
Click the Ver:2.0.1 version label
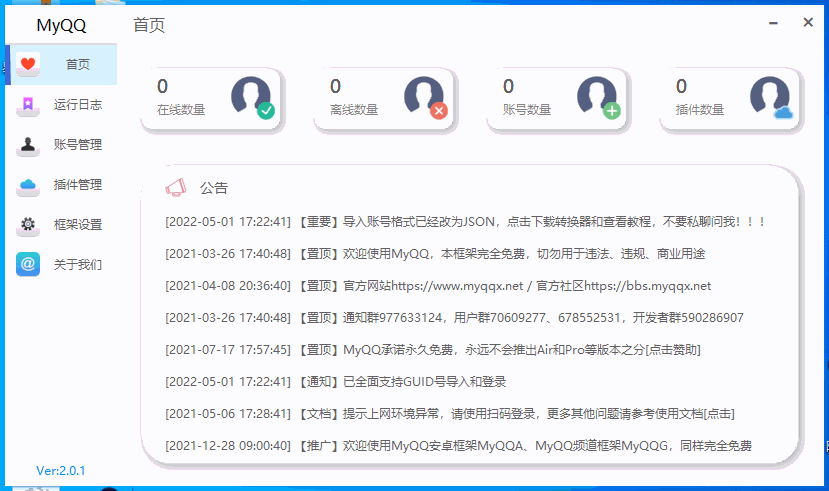click(x=61, y=470)
